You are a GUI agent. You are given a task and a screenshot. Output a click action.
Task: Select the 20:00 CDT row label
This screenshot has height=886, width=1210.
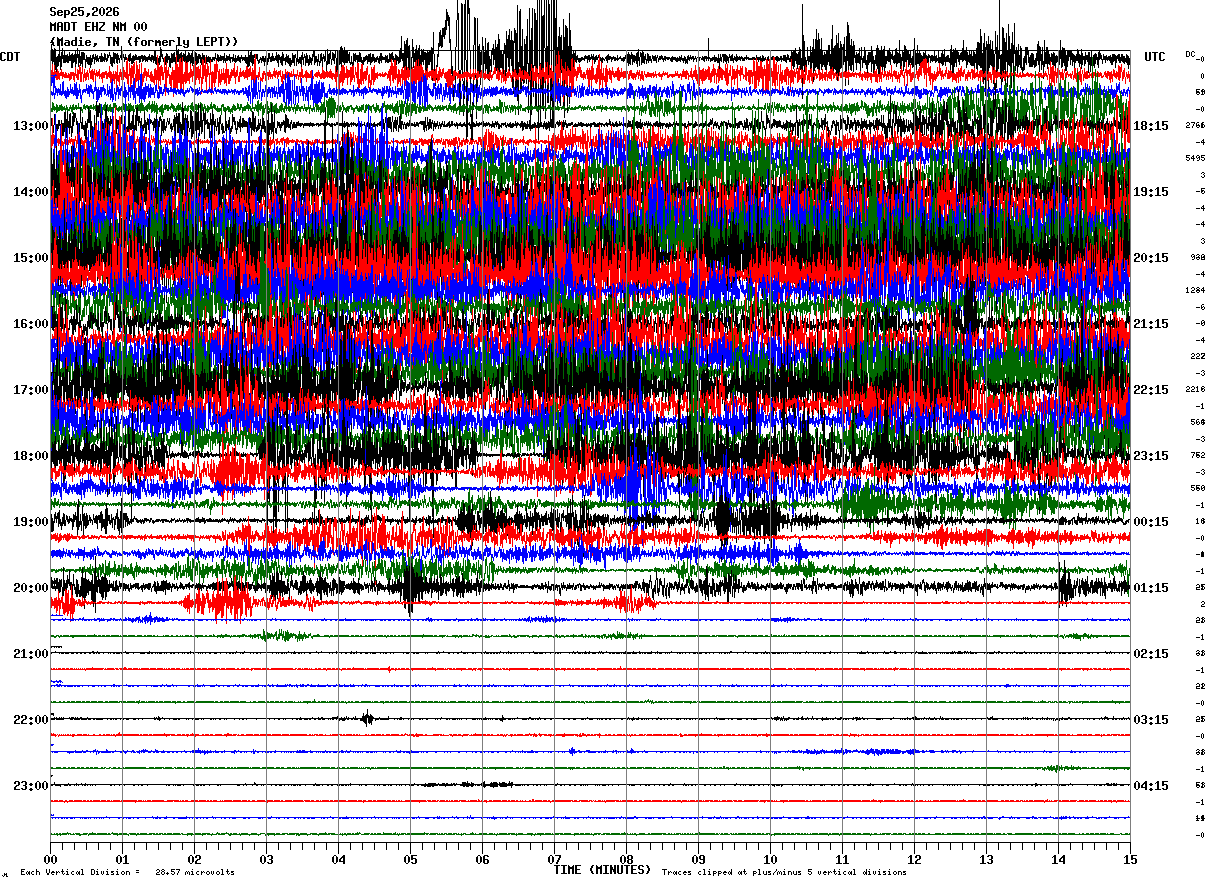[31, 587]
